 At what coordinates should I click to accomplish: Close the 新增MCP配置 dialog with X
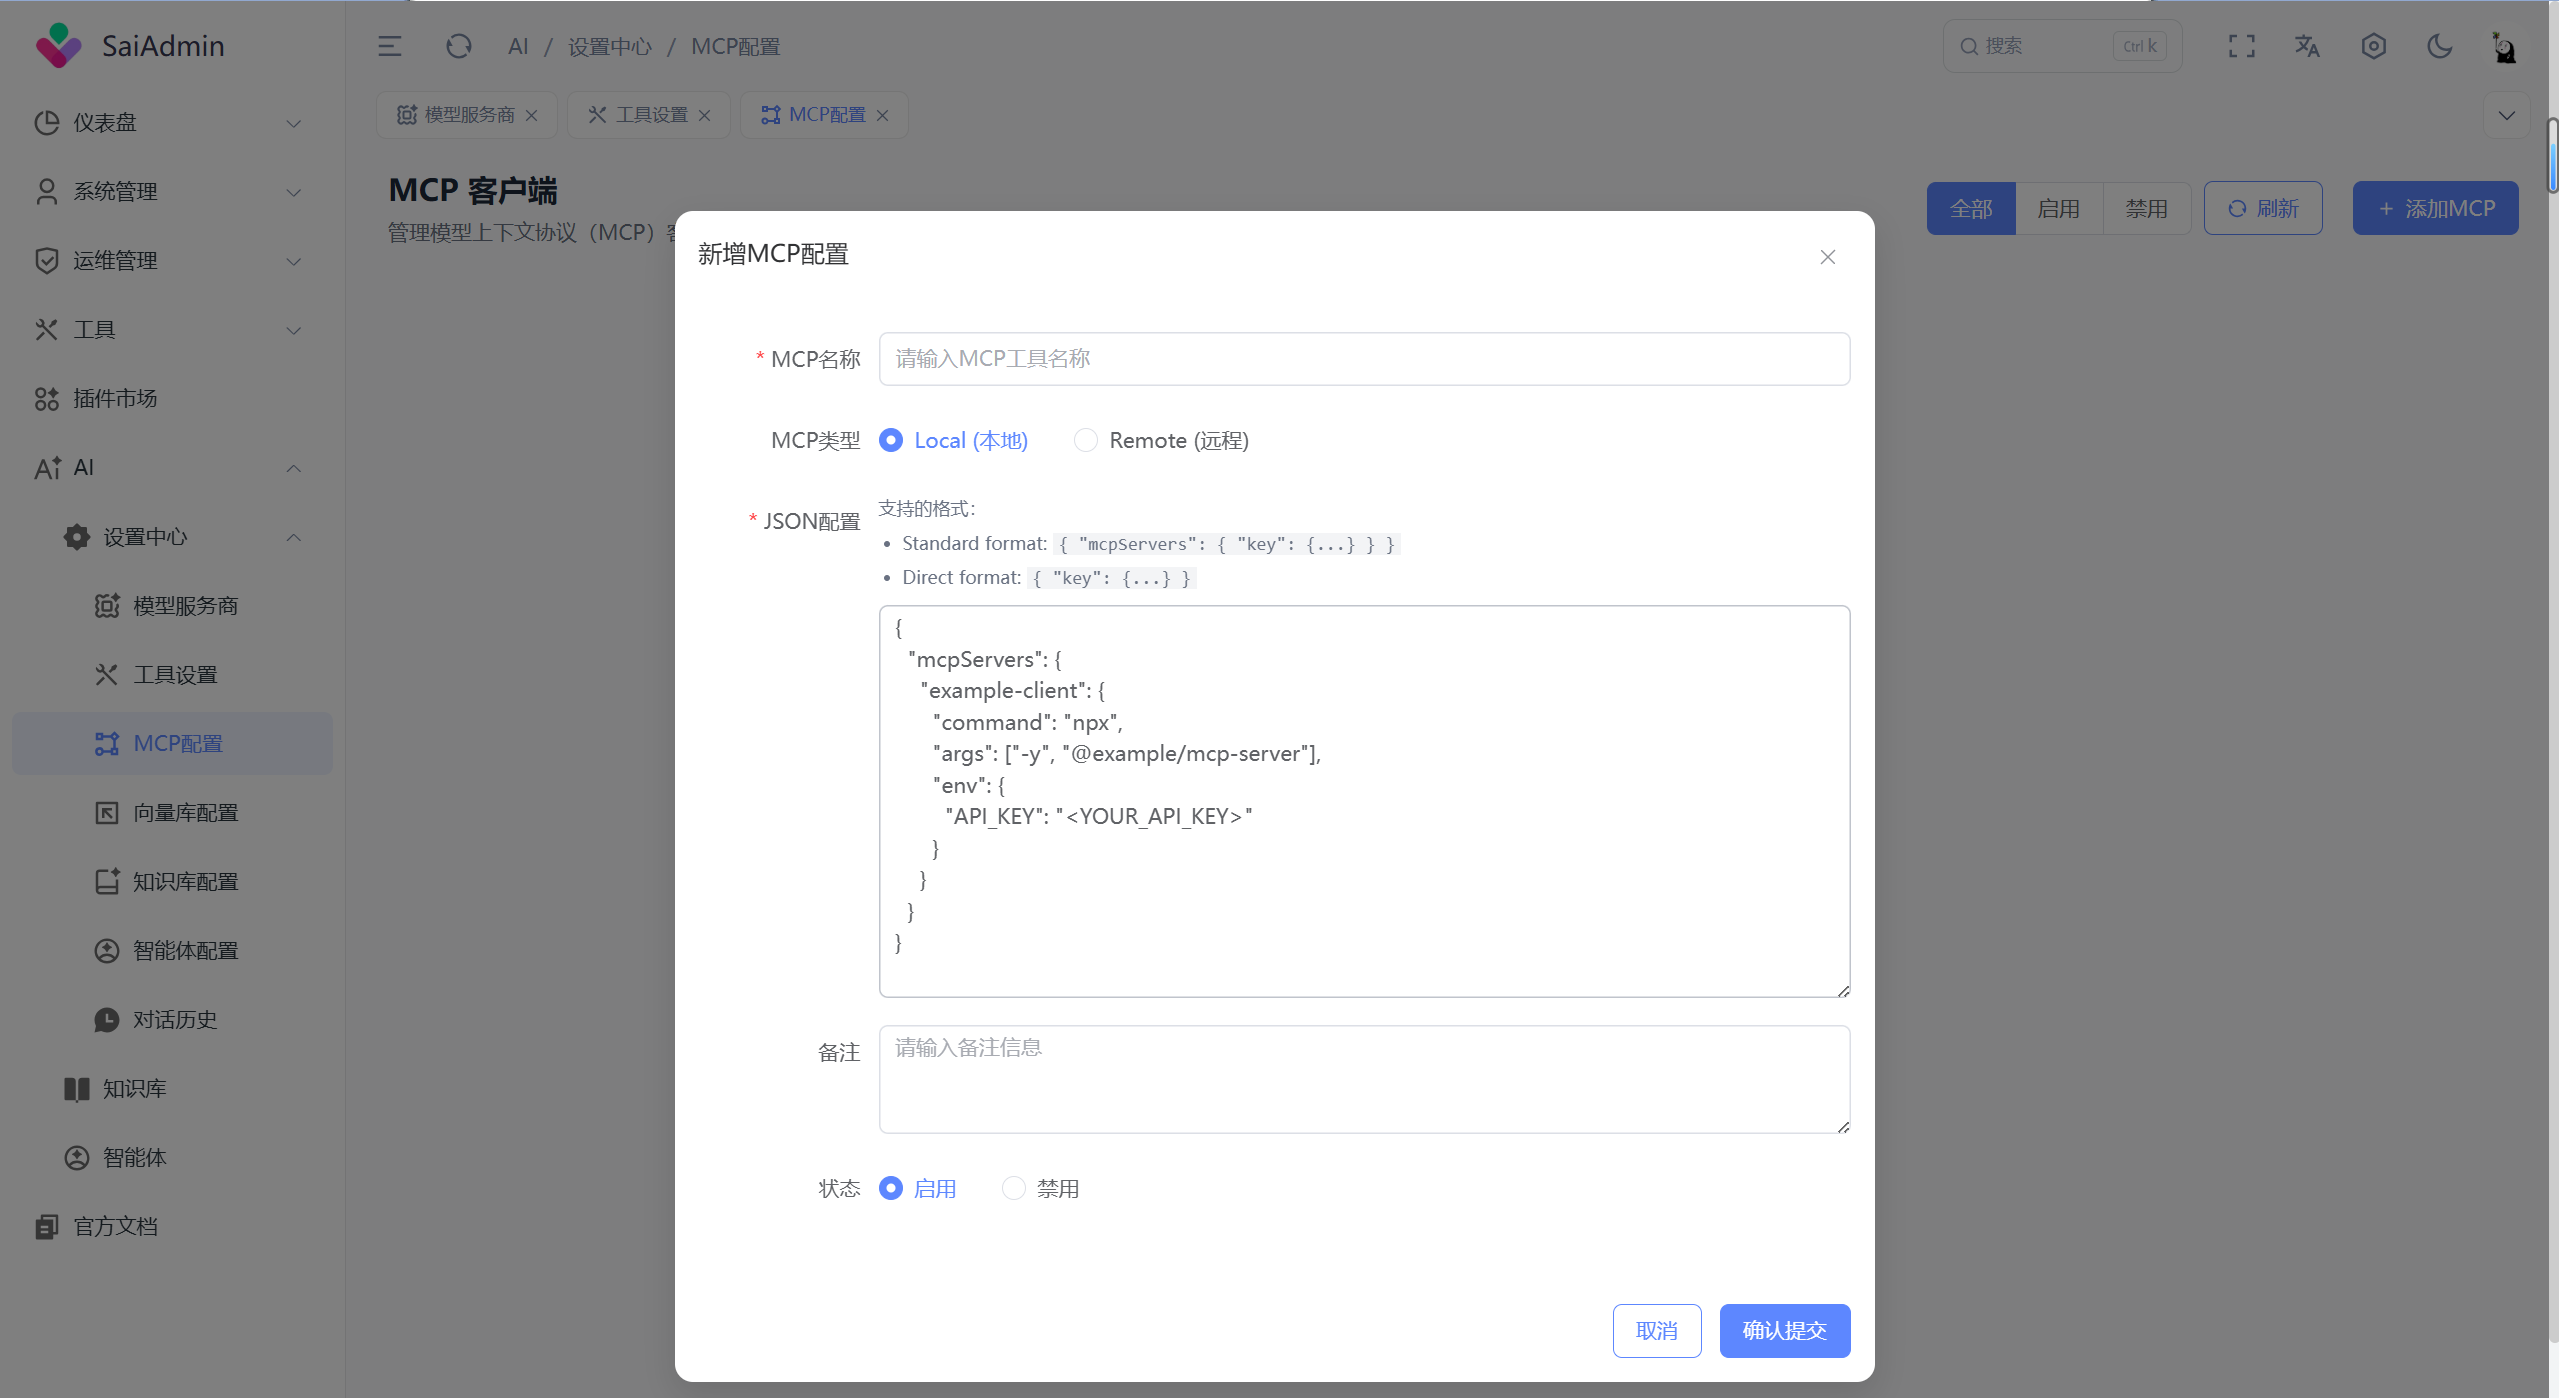tap(1827, 257)
